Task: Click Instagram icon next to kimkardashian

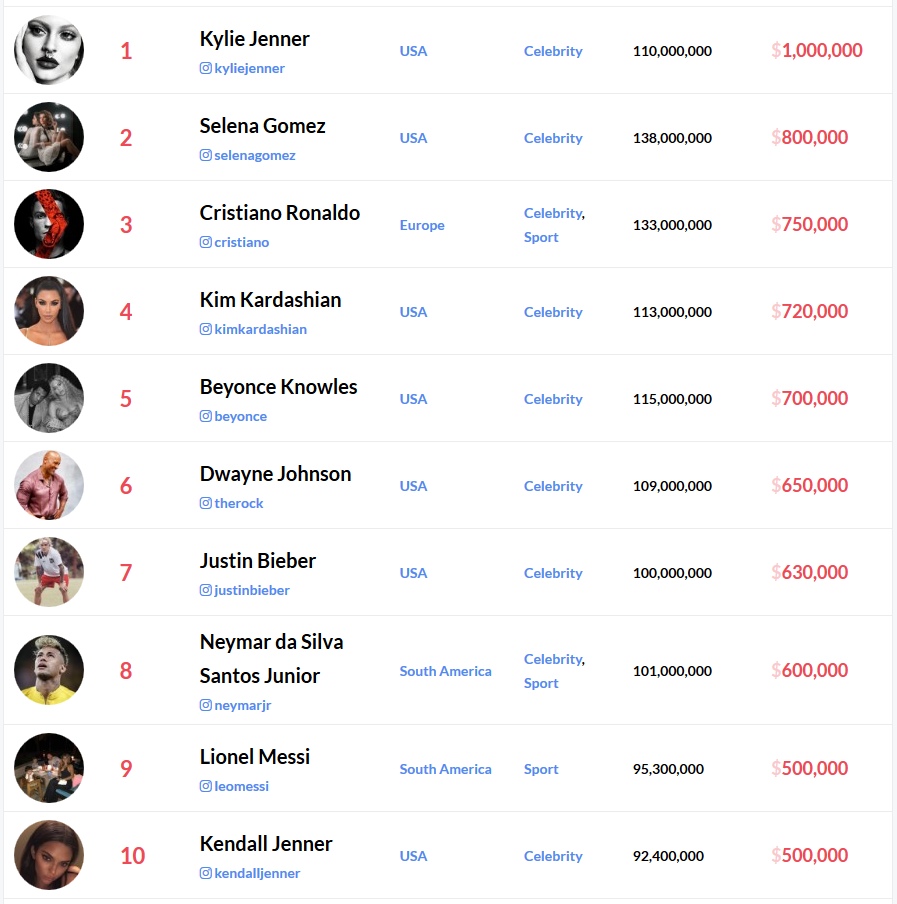Action: coord(205,329)
